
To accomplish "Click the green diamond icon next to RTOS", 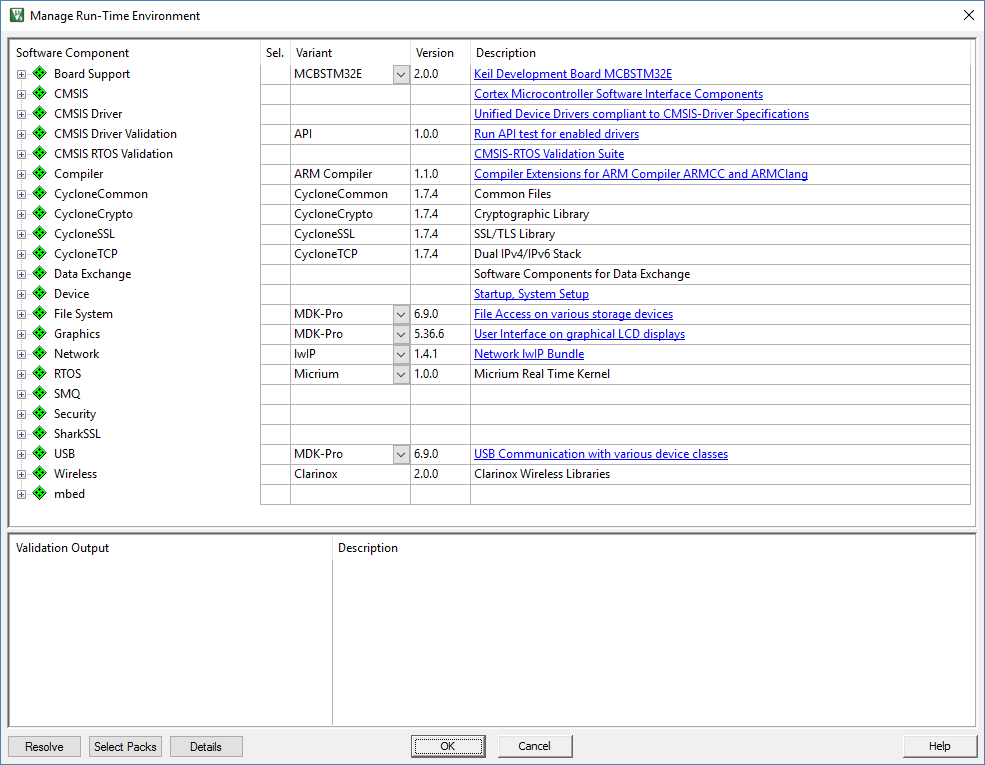I will click(40, 373).
